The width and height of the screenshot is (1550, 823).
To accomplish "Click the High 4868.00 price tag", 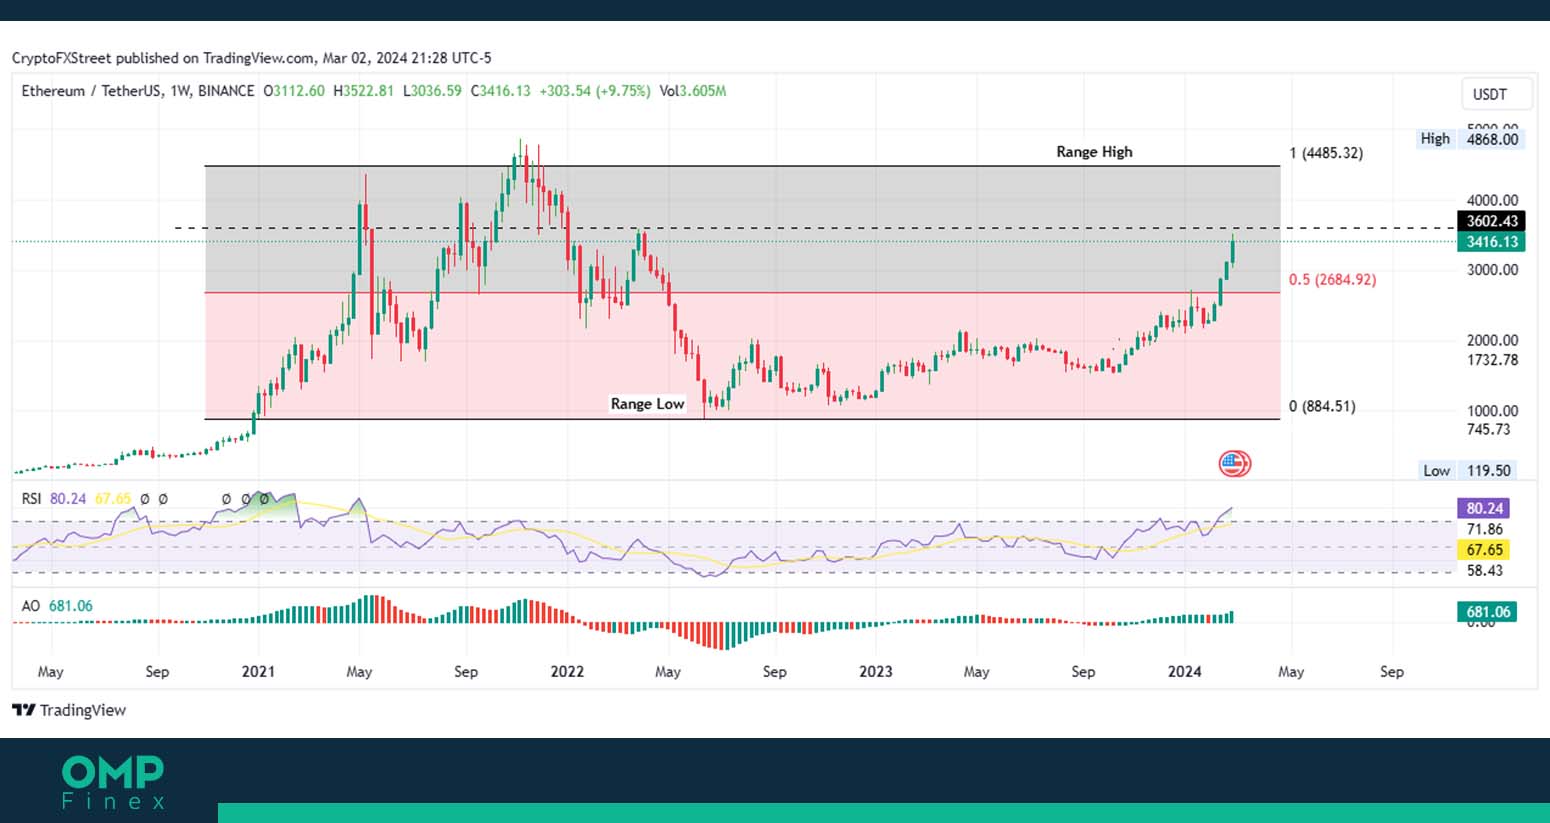I will (x=1470, y=139).
